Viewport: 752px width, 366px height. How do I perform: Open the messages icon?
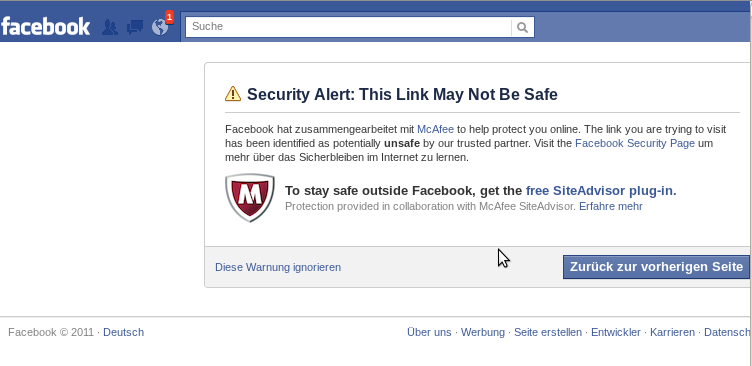[x=135, y=27]
